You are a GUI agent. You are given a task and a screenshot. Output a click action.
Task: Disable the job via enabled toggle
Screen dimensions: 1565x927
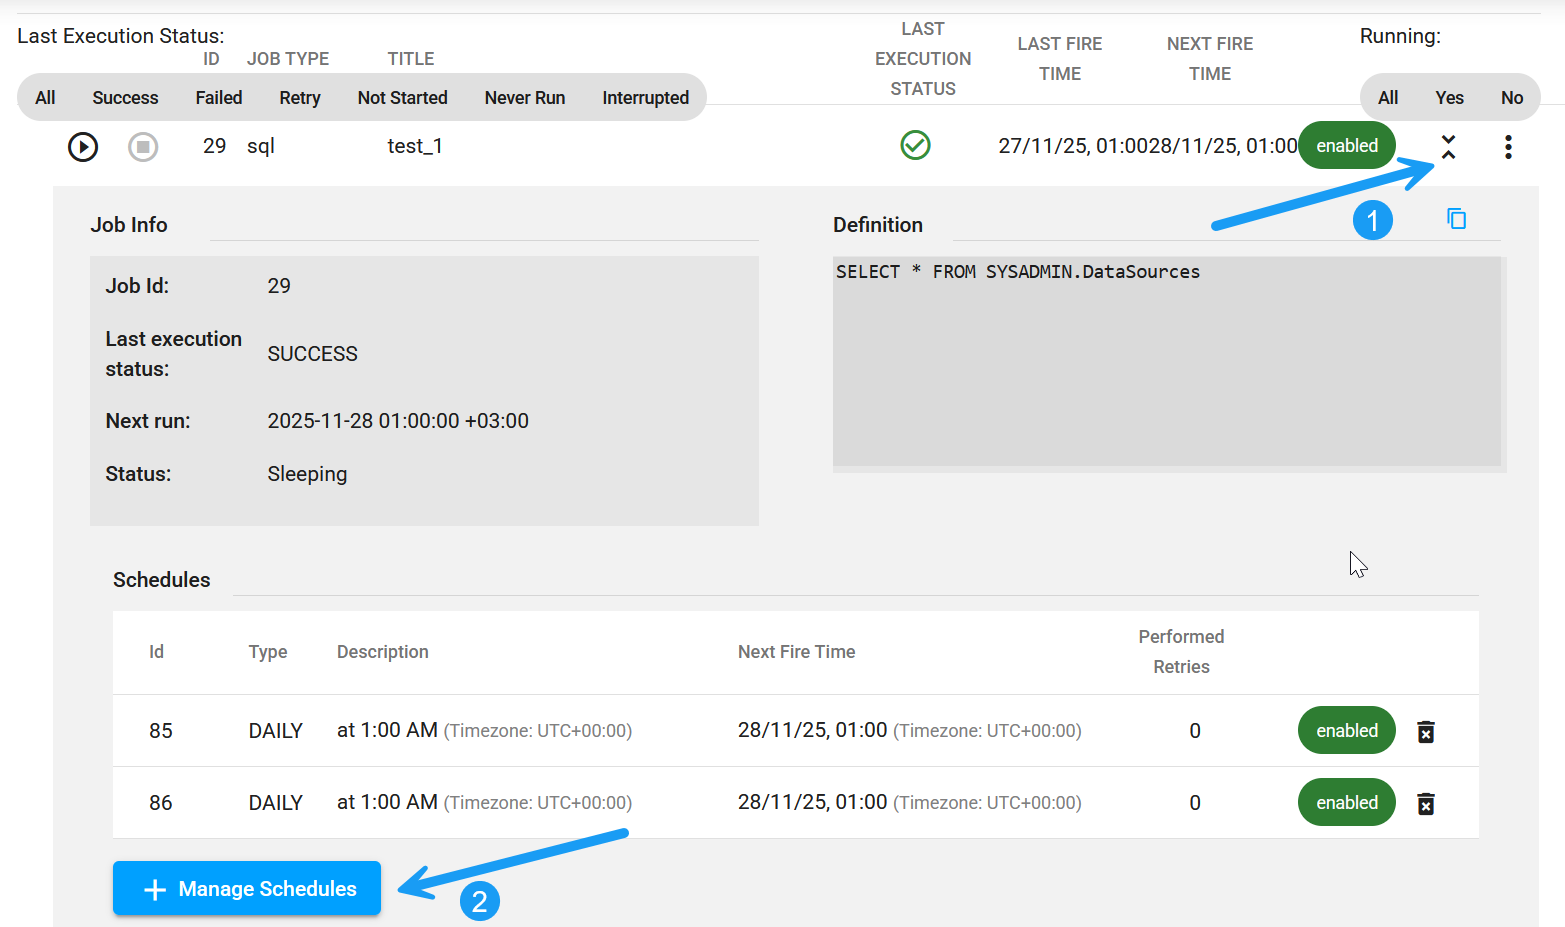1346,145
